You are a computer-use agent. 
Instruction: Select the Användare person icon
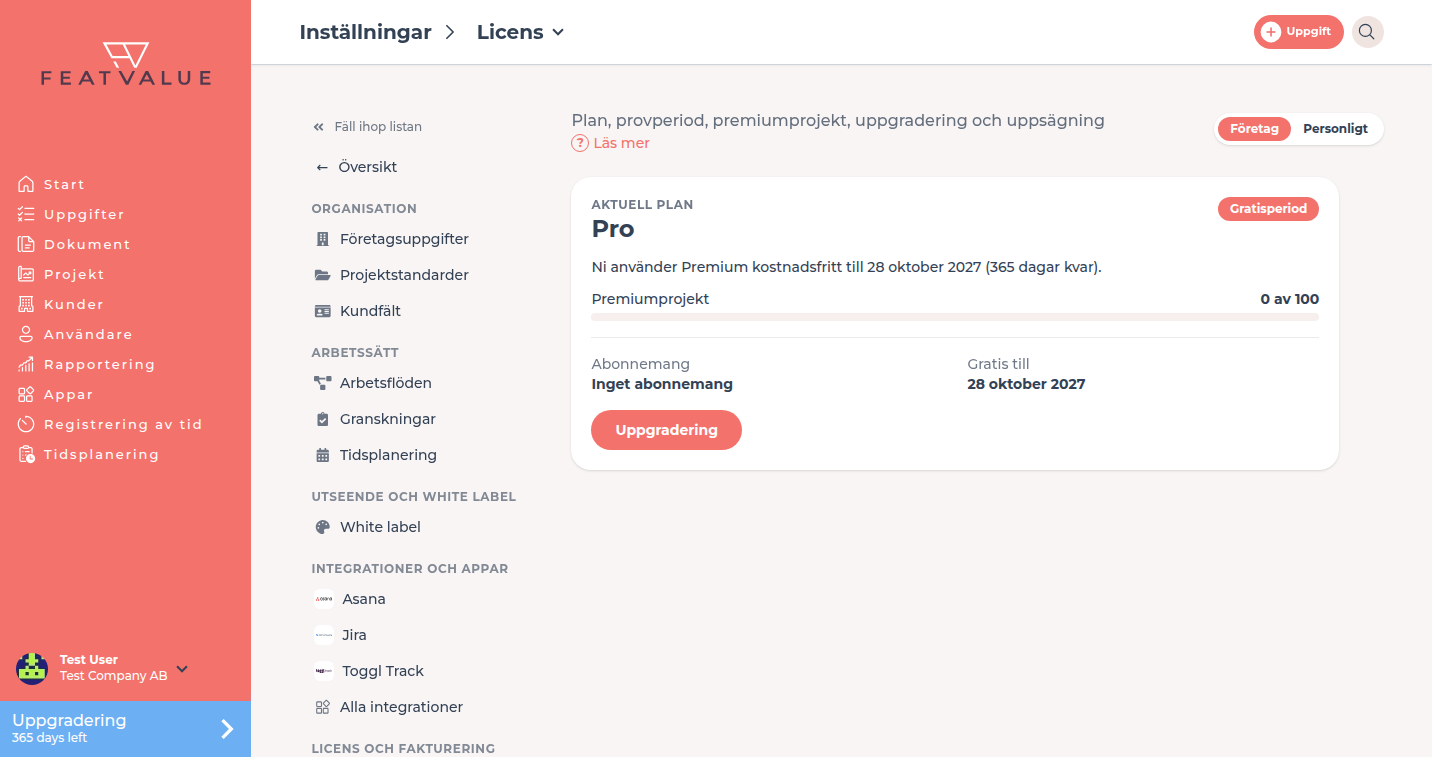pos(26,334)
